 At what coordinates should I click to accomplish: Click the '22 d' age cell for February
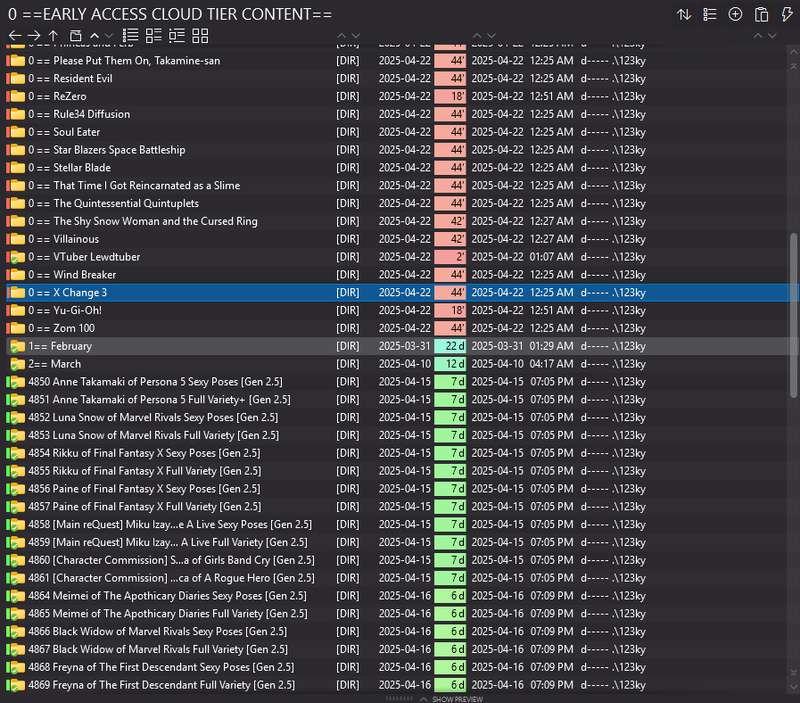tap(450, 346)
